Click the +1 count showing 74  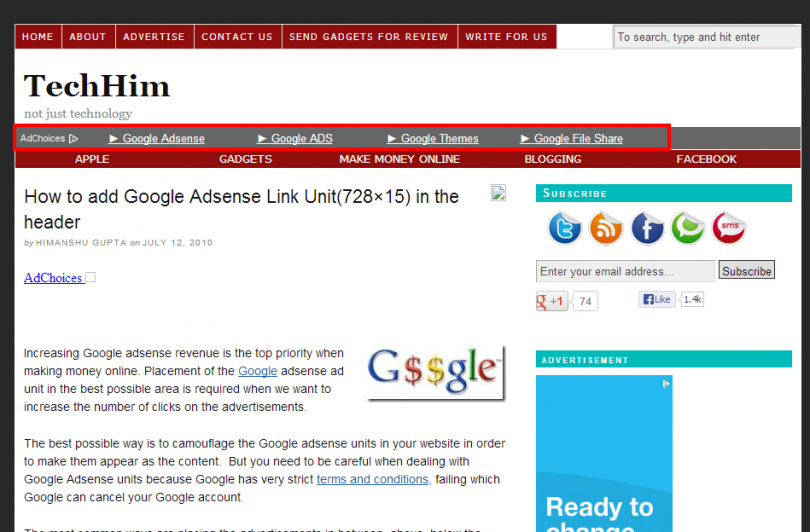585,301
